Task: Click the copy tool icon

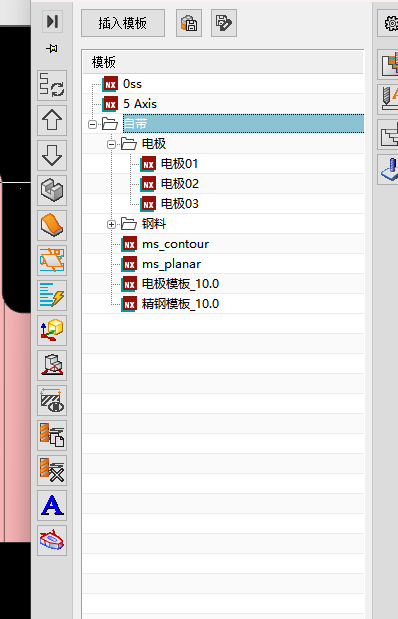Action: tap(52, 435)
